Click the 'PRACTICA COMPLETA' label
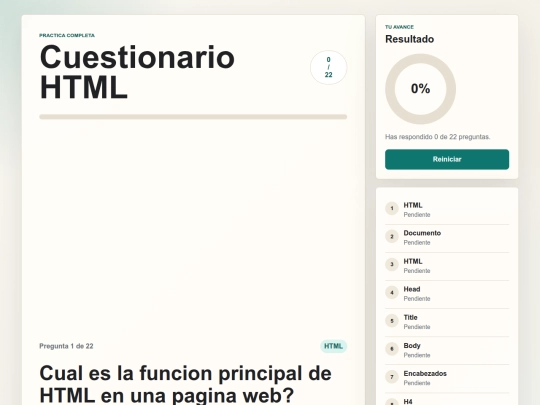 67,35
